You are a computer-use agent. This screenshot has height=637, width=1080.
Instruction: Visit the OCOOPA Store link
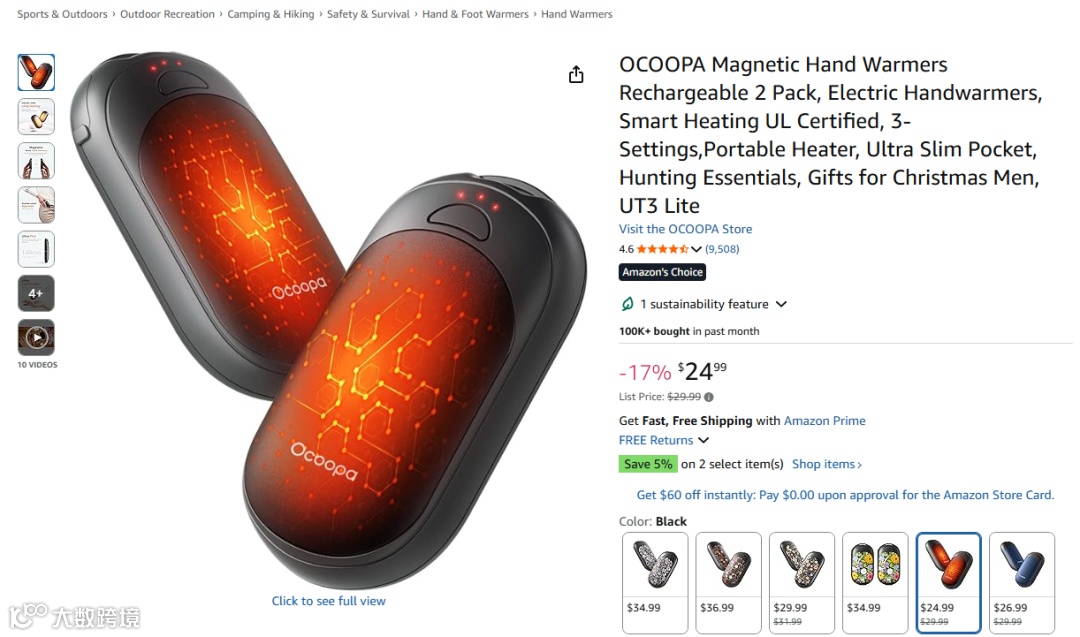pyautogui.click(x=685, y=229)
